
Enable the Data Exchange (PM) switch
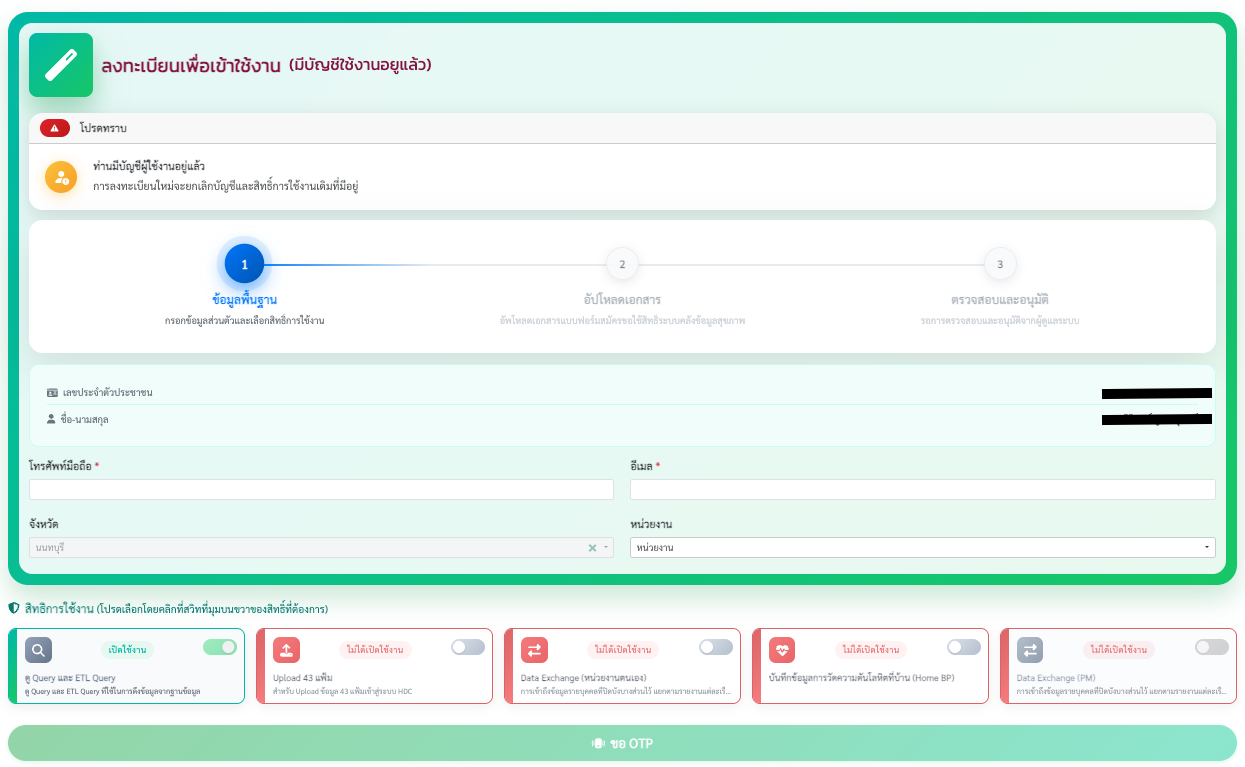1212,647
